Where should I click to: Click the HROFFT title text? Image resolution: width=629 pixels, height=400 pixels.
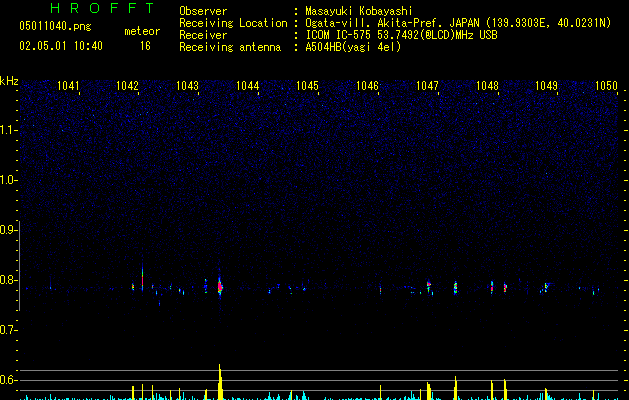103,8
